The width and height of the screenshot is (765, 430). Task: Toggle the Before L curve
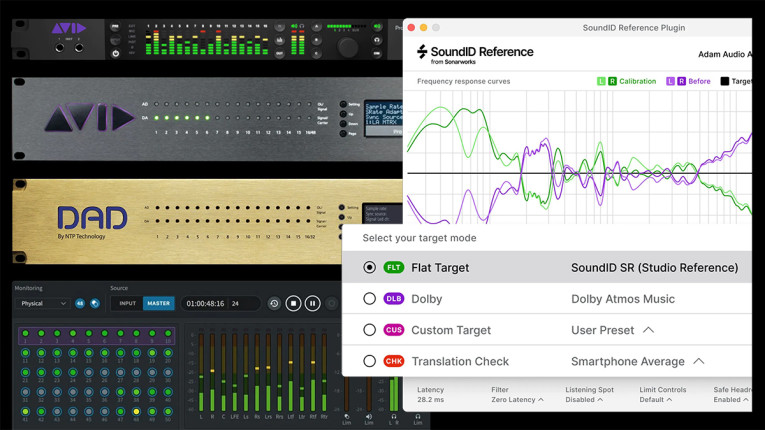(670, 81)
